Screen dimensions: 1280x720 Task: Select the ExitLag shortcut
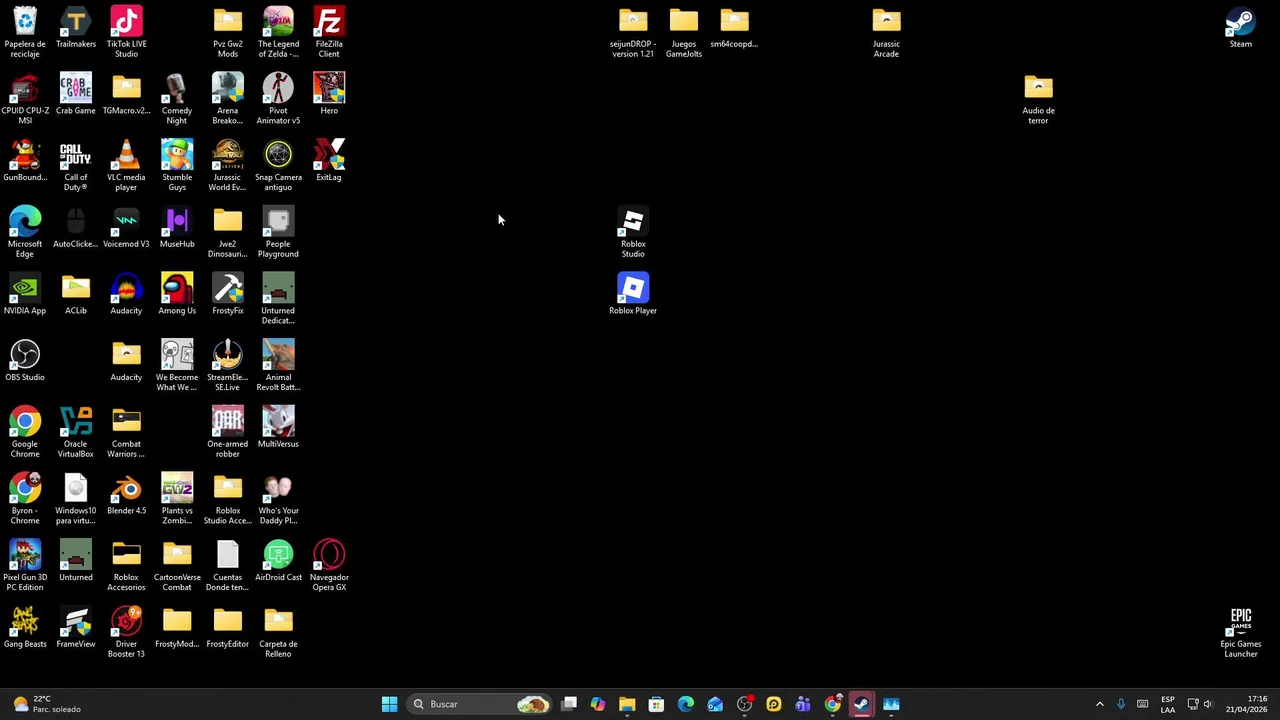tap(329, 161)
